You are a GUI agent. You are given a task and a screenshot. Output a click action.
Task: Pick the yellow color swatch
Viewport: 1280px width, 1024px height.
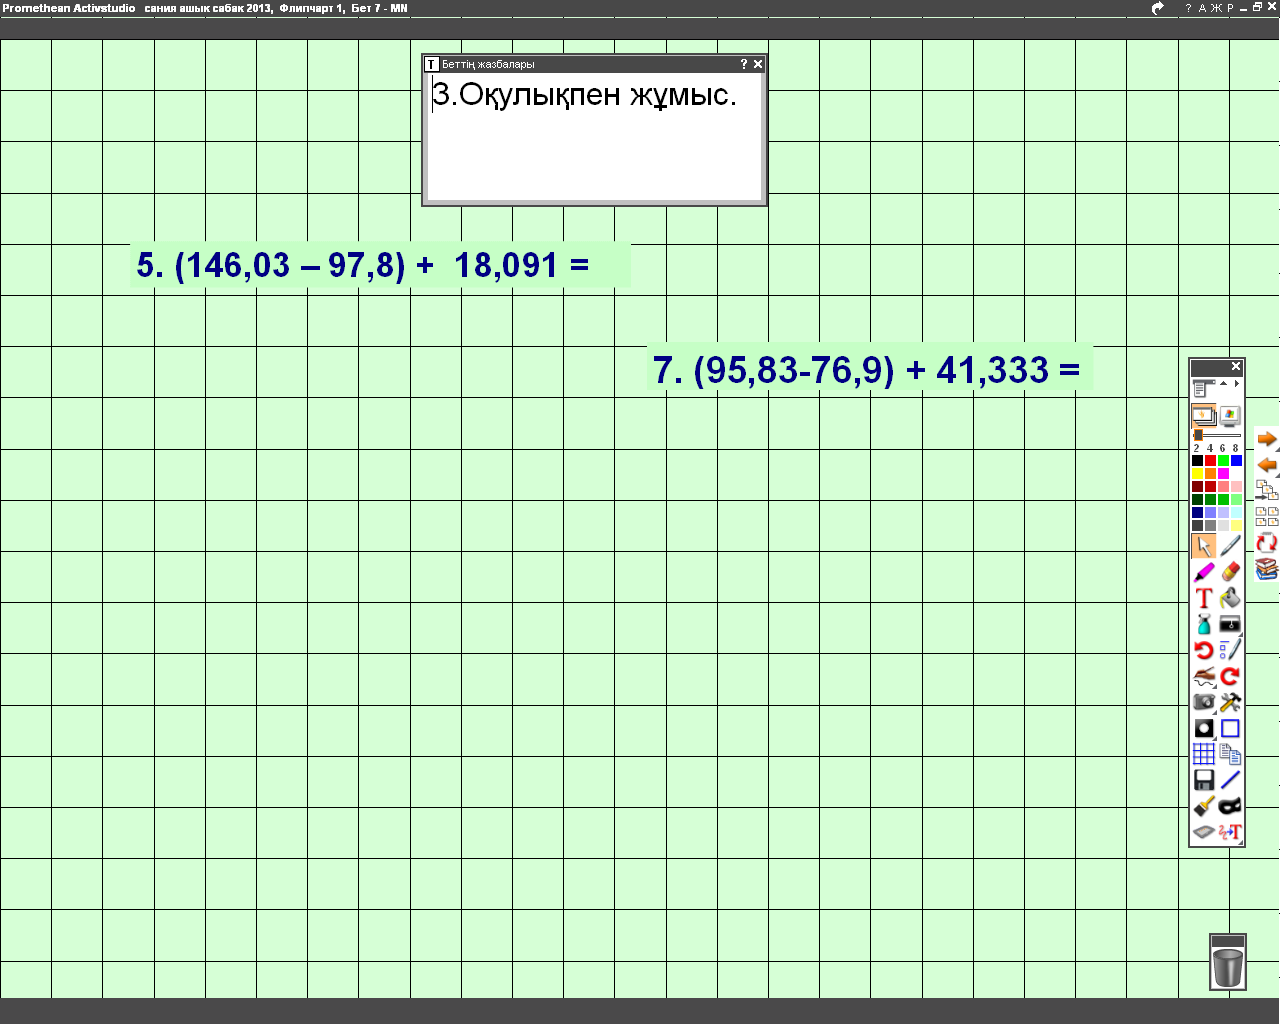click(x=1197, y=474)
